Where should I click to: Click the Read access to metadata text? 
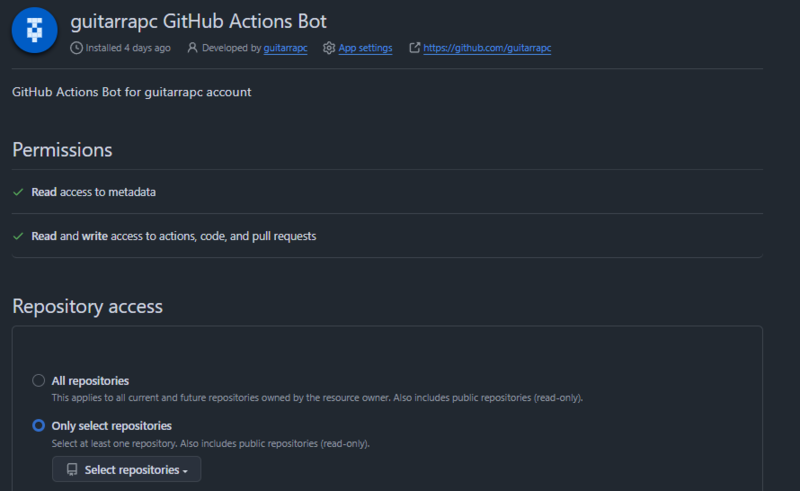93,192
